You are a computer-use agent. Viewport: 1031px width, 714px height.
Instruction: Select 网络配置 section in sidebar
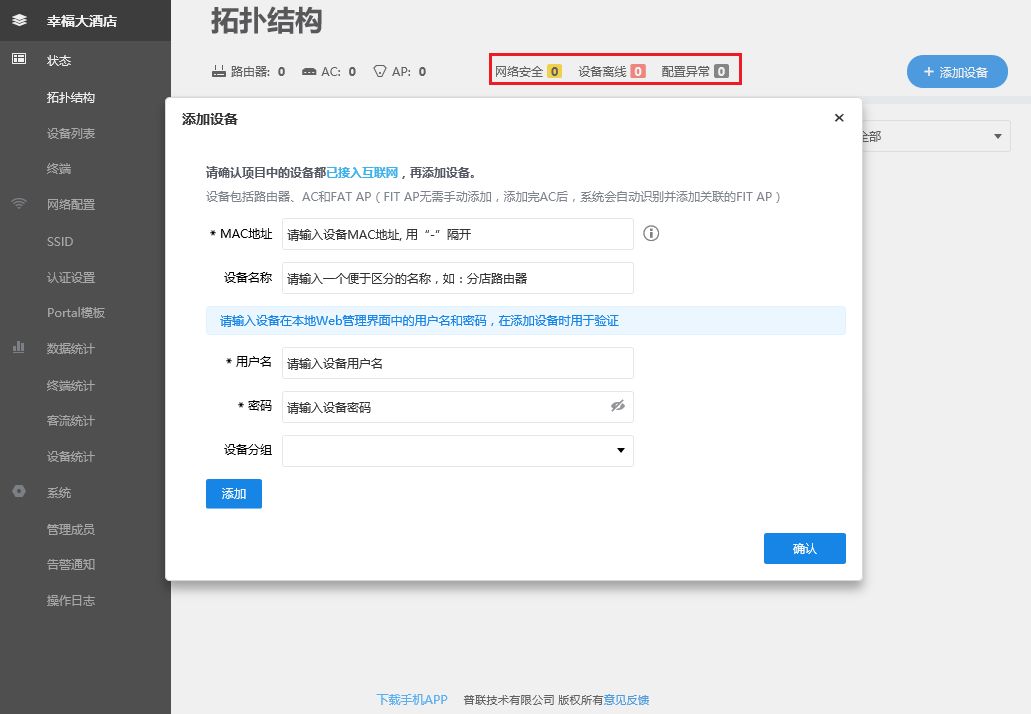[71, 204]
